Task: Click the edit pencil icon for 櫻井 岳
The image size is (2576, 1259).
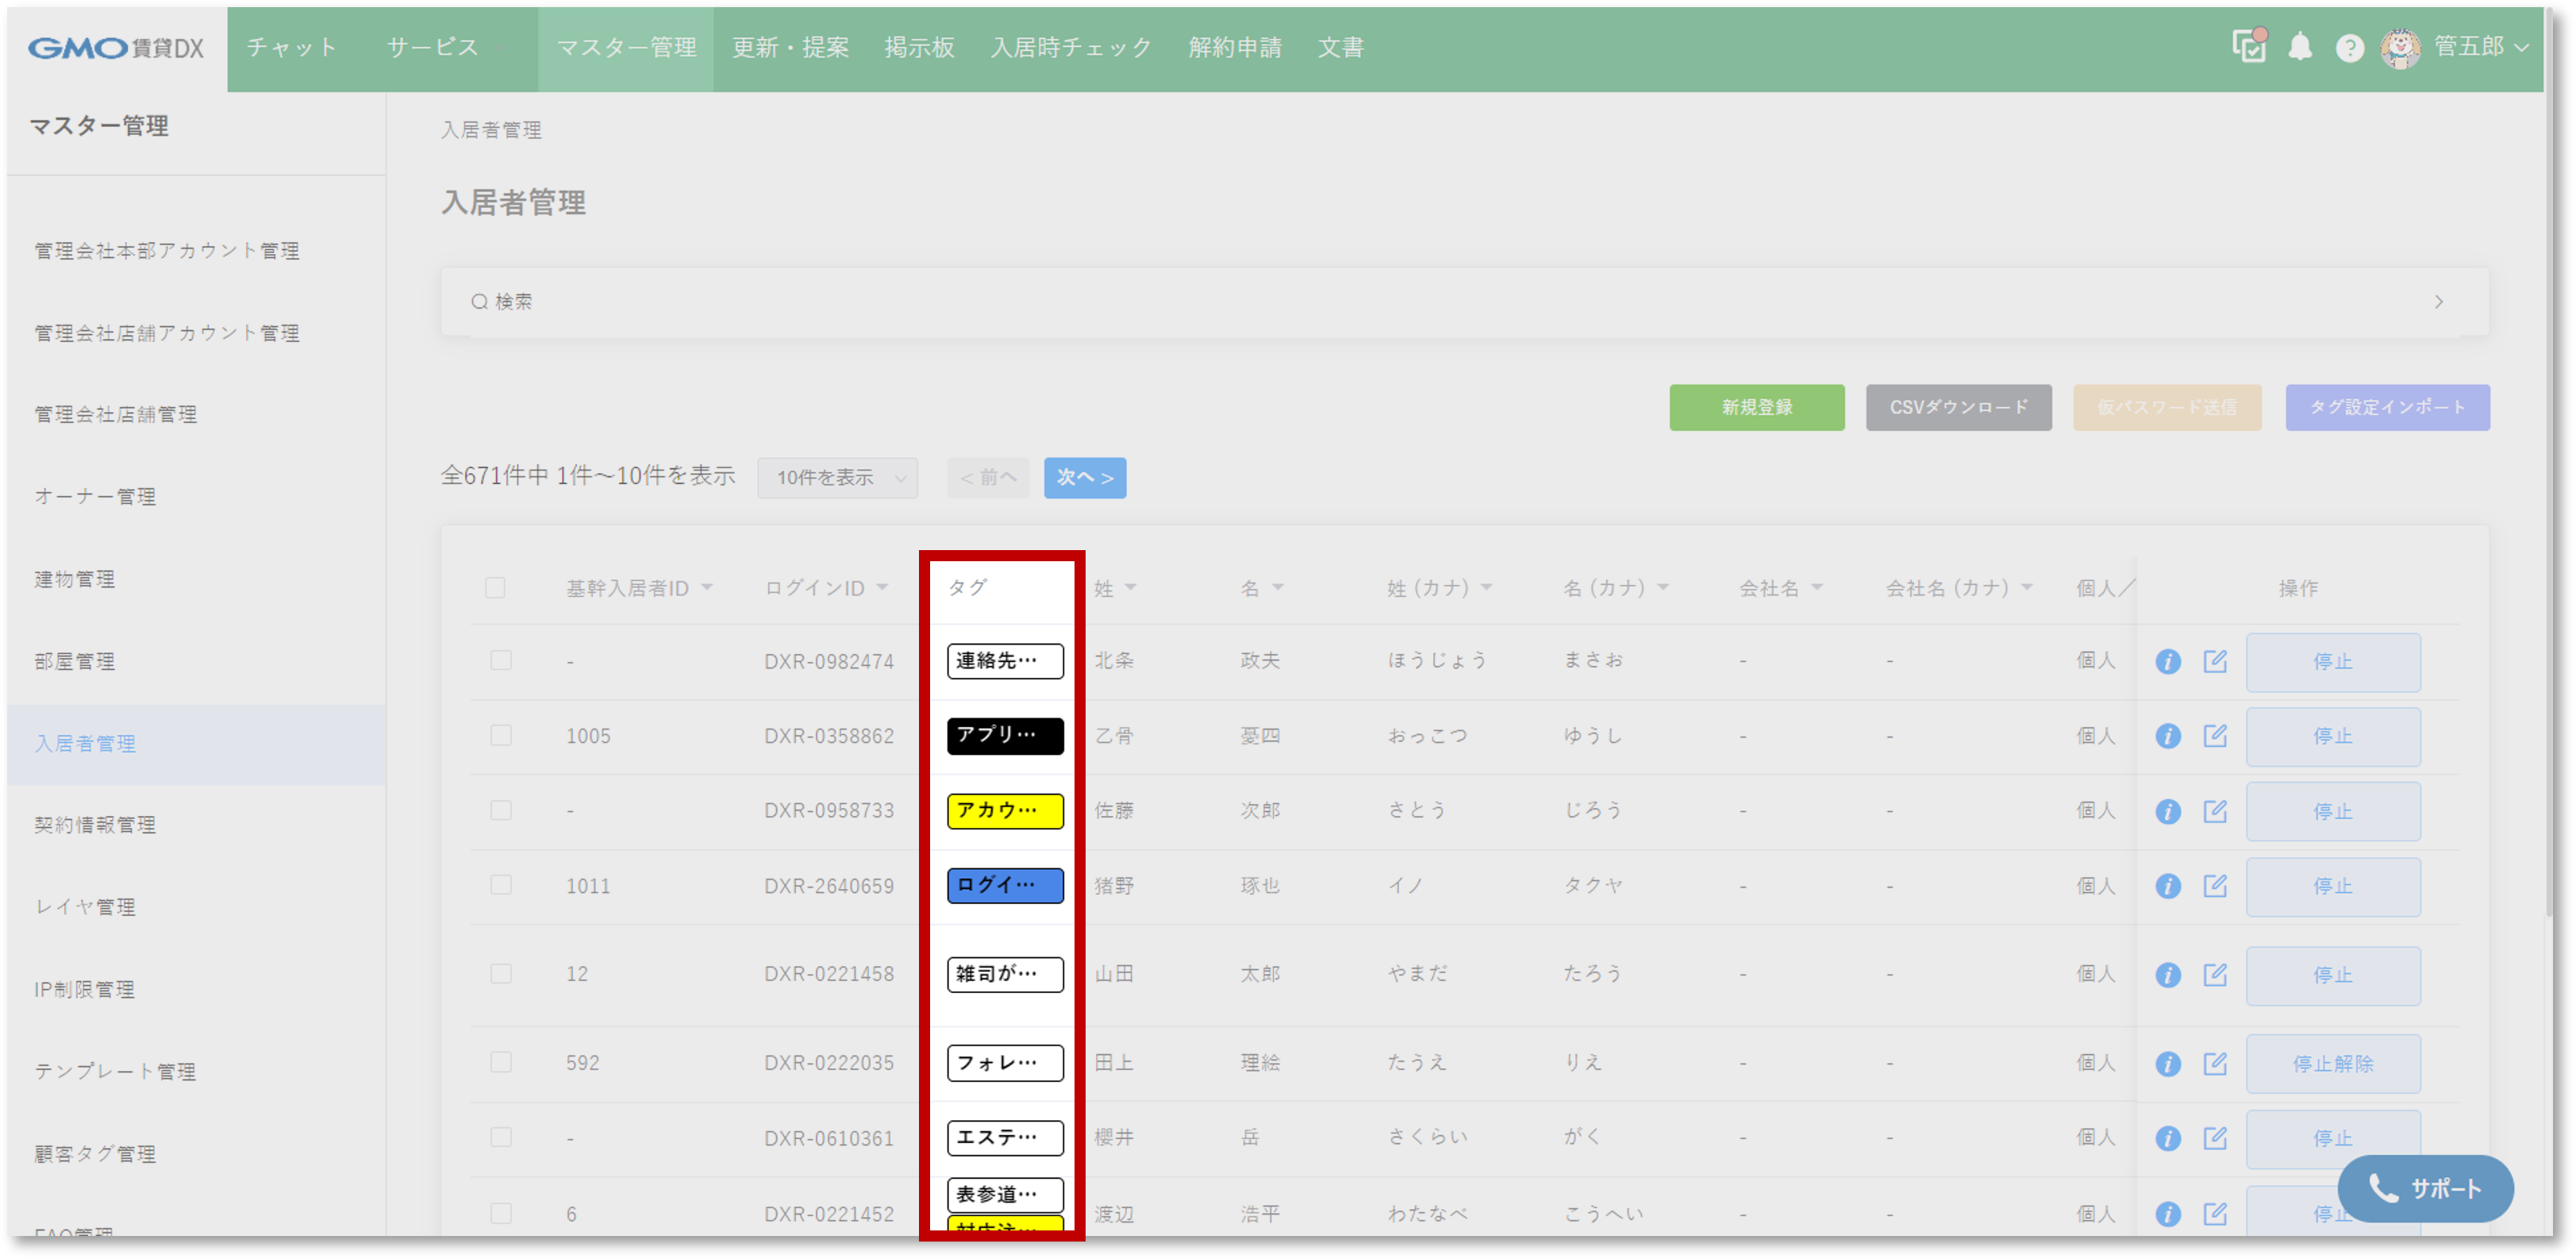Action: pyautogui.click(x=2216, y=1138)
